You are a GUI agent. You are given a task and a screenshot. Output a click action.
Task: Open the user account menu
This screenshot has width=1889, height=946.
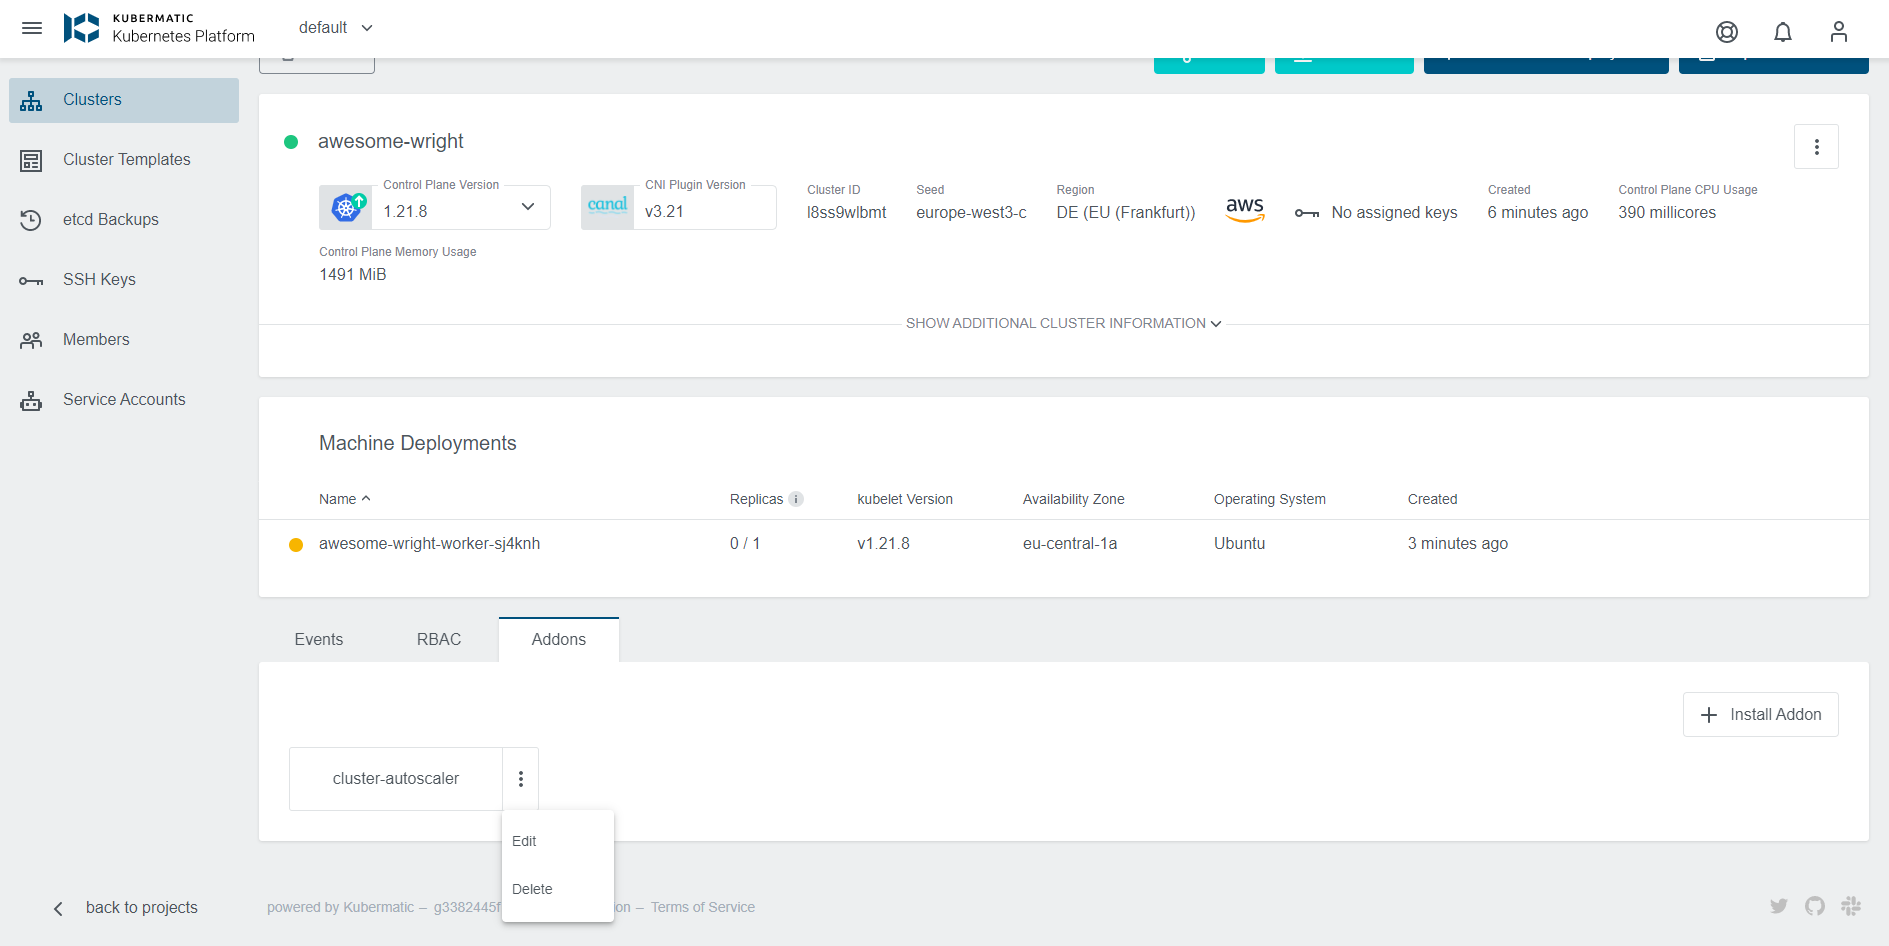point(1838,32)
